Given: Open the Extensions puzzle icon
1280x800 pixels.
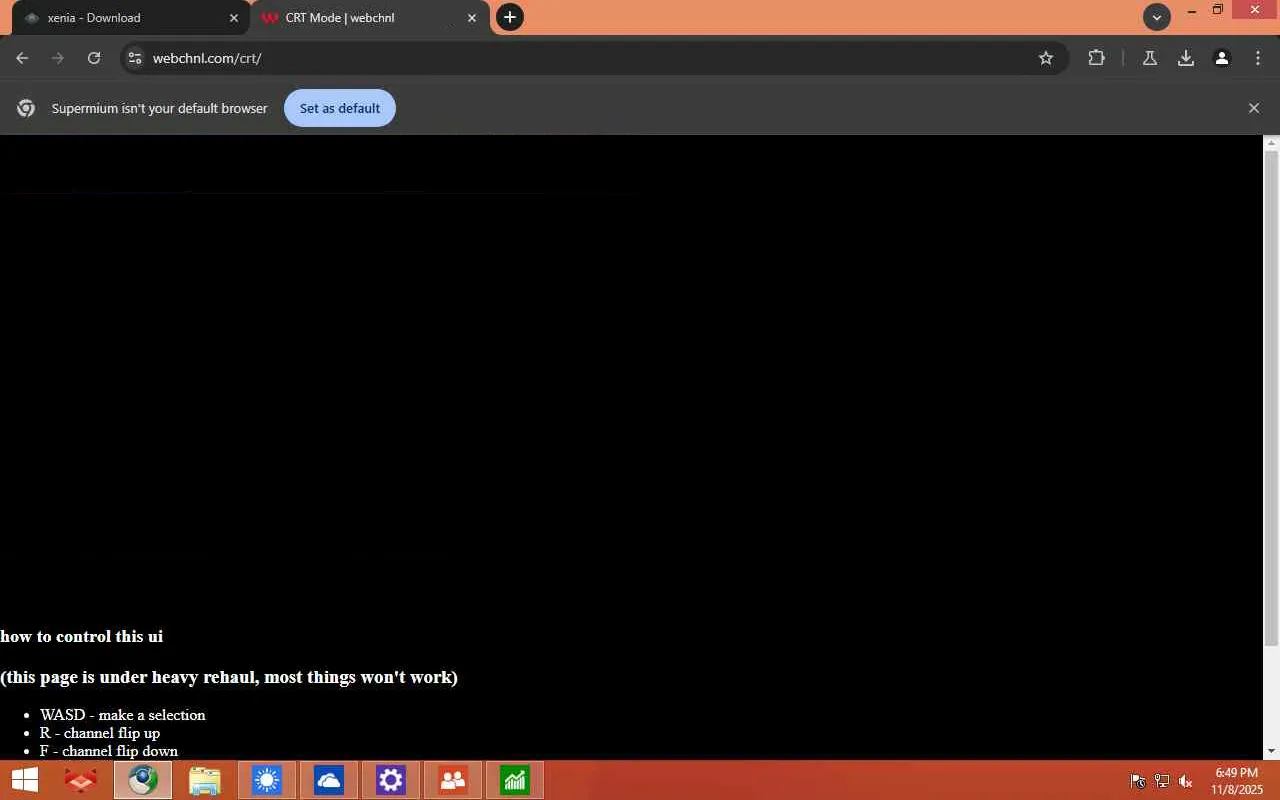Looking at the screenshot, I should tap(1097, 58).
